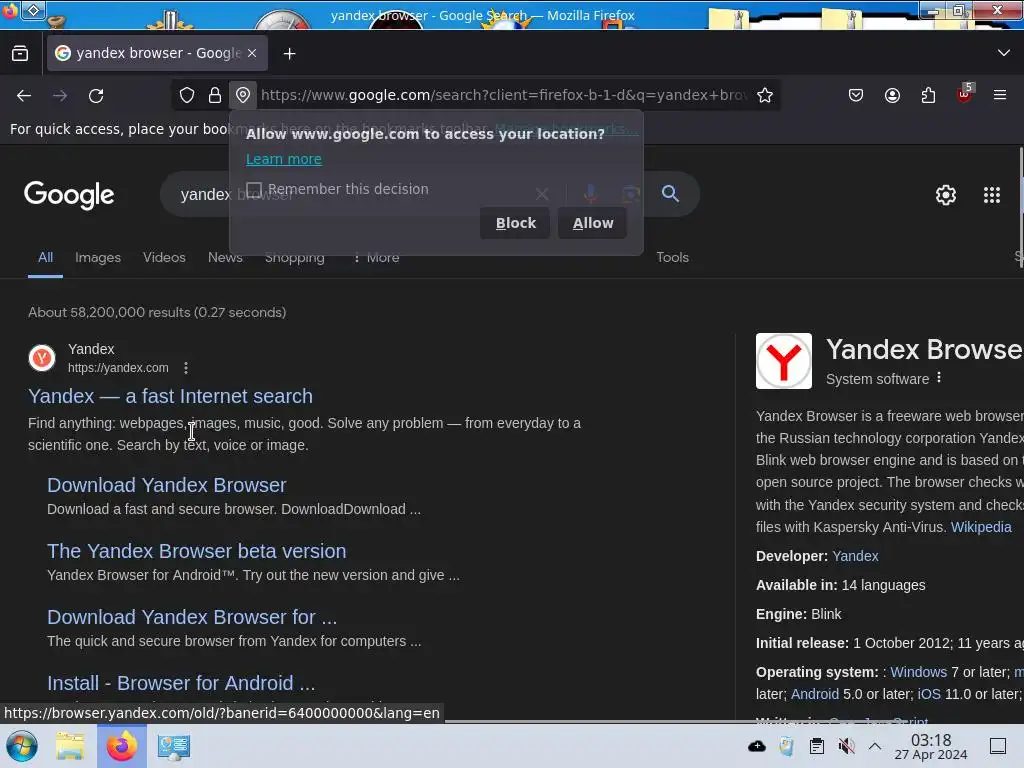The width and height of the screenshot is (1024, 768).
Task: Go back with the back arrow
Action: point(24,95)
